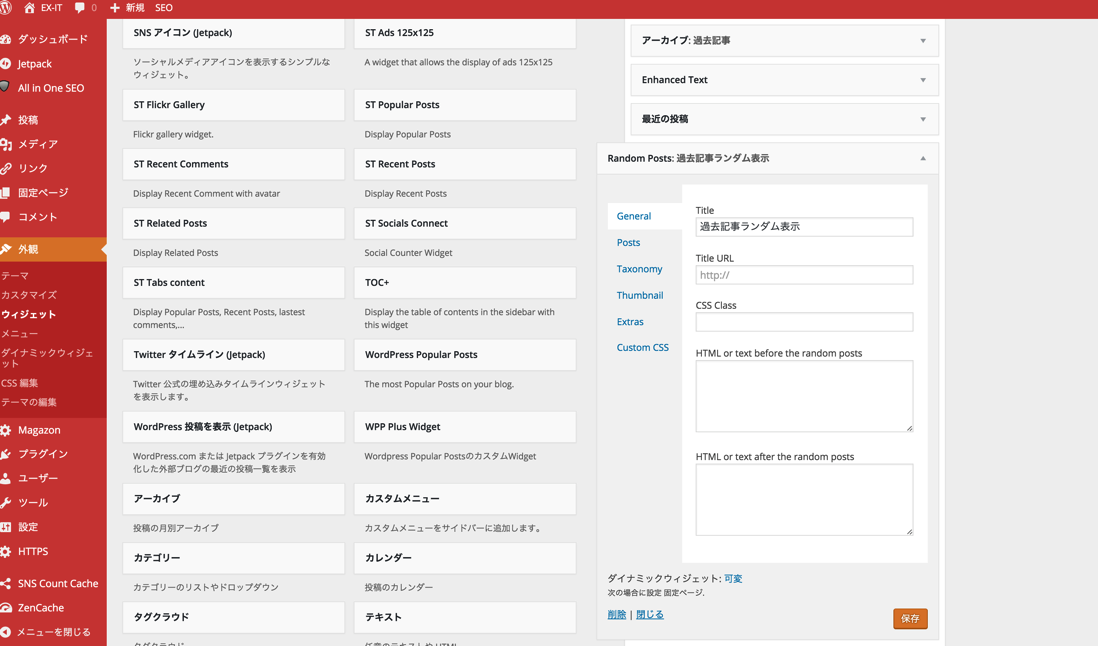Switch to the Posts tab
This screenshot has width=1098, height=646.
tap(628, 242)
